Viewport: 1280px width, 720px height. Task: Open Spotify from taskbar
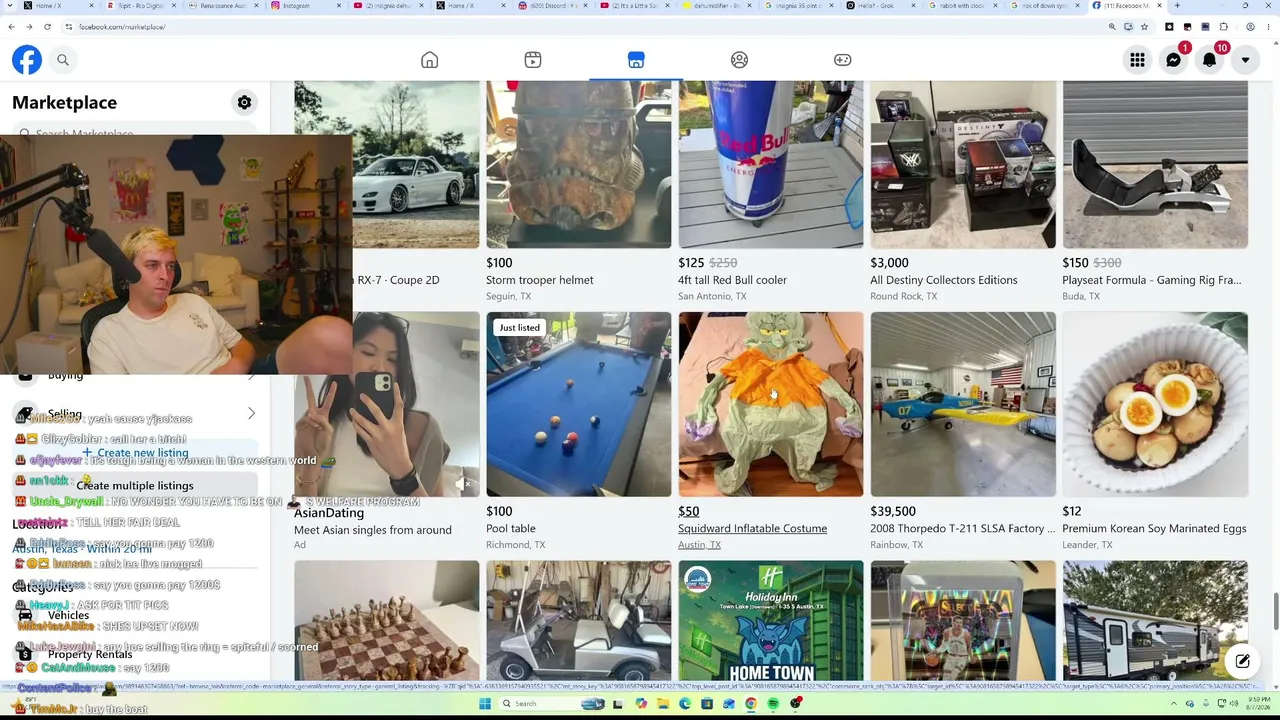[773, 704]
